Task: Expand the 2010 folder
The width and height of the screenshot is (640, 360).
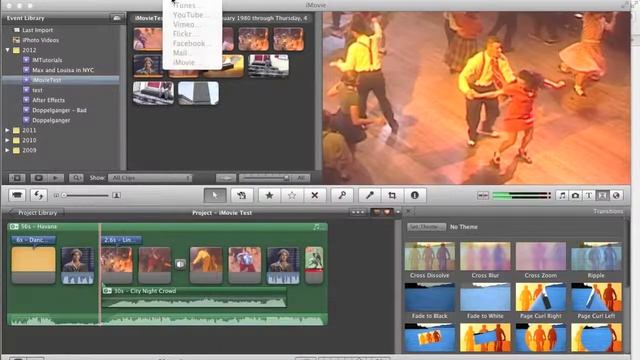Action: (7, 140)
